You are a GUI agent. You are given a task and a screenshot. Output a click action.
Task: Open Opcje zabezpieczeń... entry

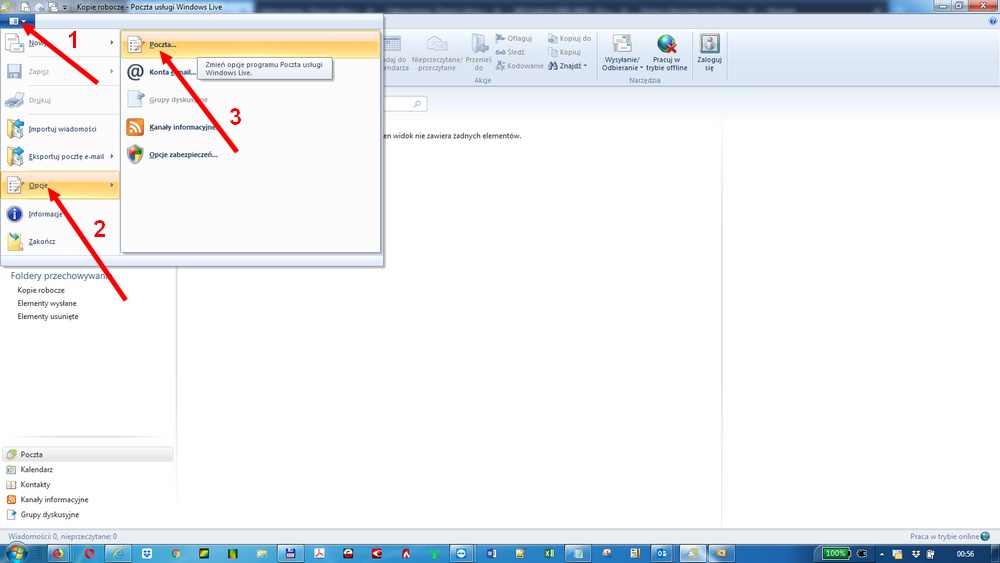click(x=183, y=154)
